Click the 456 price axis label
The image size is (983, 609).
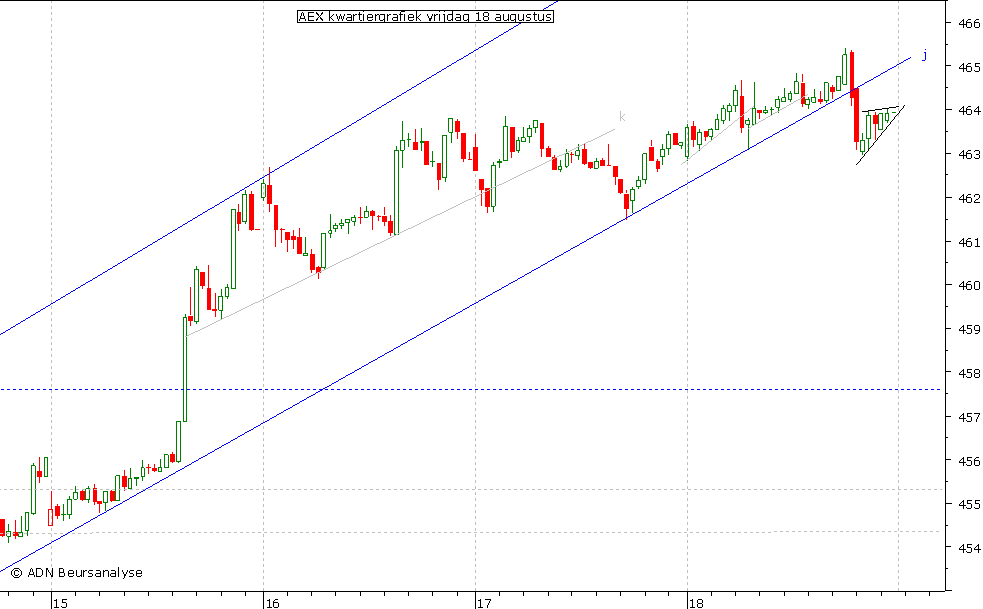click(969, 461)
